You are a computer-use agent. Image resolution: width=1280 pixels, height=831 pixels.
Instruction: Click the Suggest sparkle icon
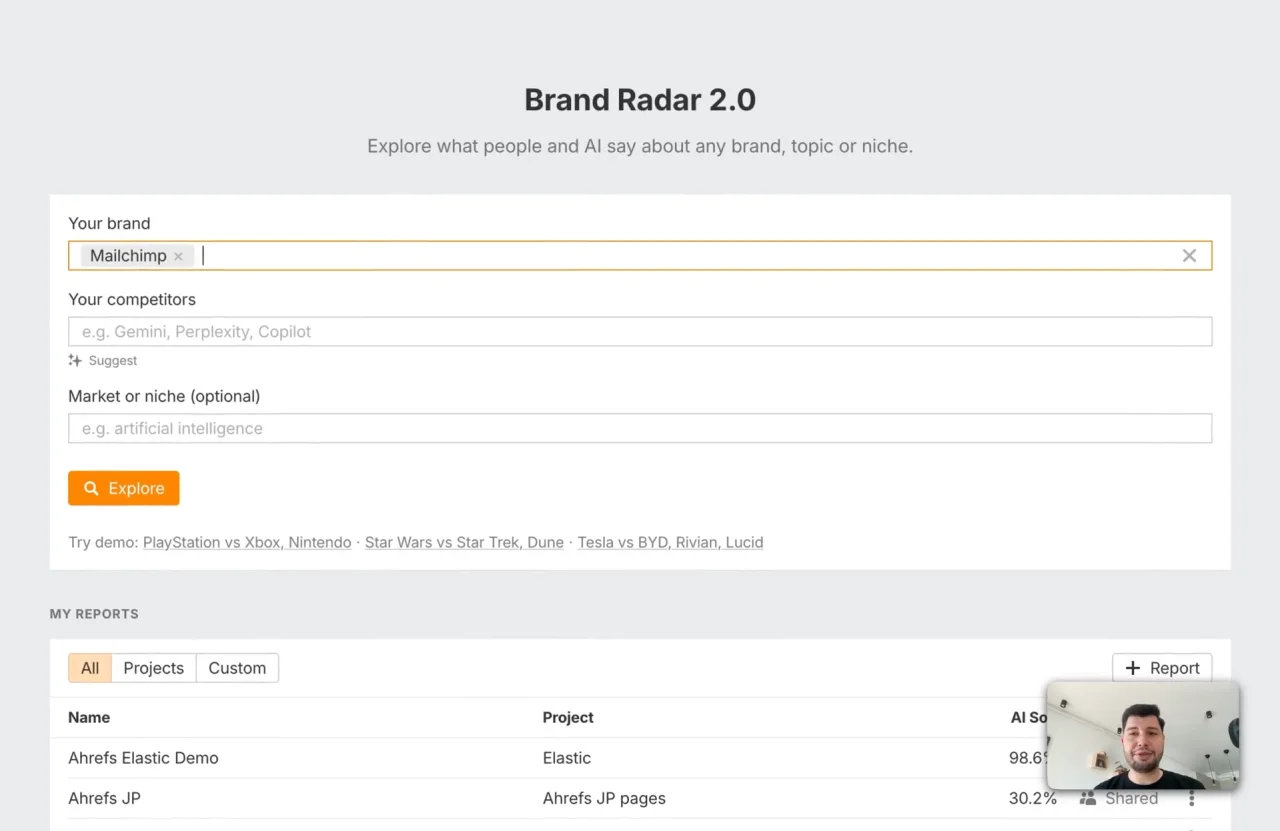click(75, 360)
